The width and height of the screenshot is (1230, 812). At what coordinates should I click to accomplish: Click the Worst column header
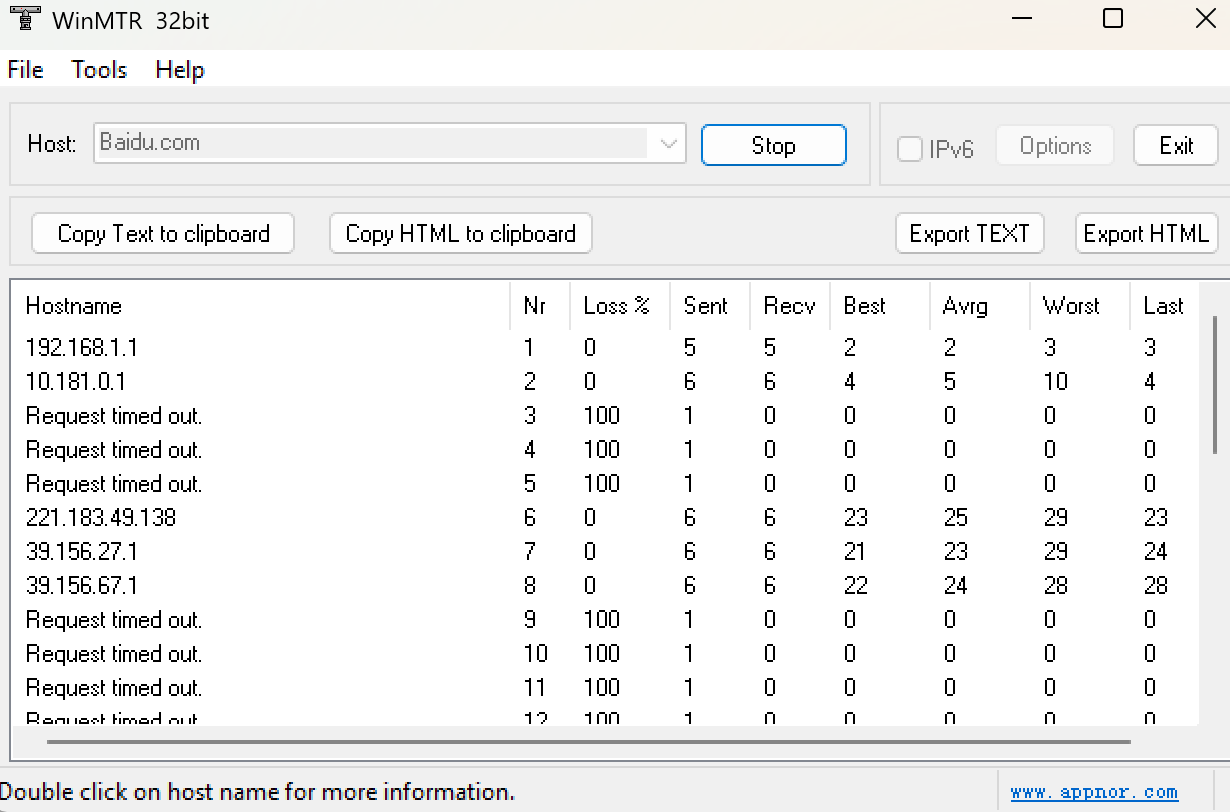click(x=1080, y=306)
